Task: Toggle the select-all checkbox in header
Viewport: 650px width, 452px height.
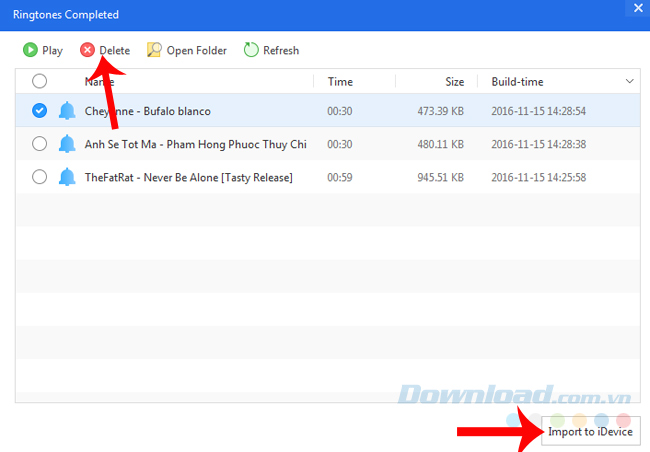Action: click(39, 81)
